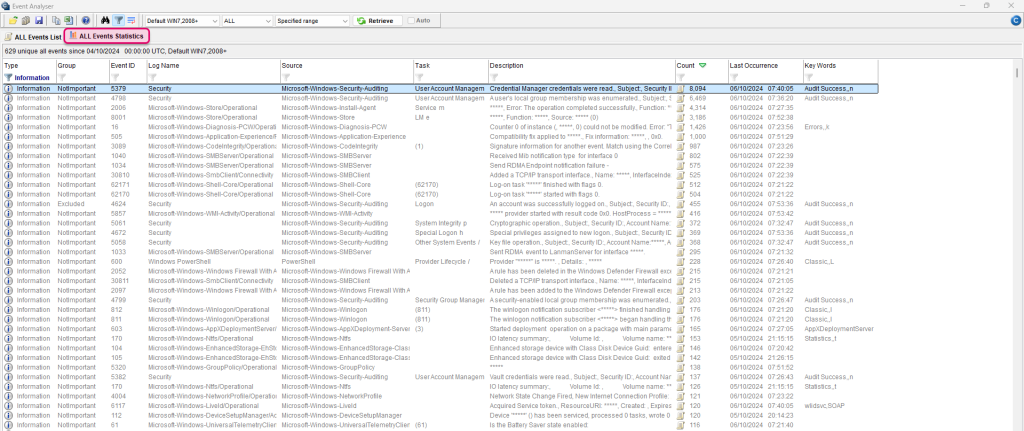Click Errors key words cell on event 16

pos(817,127)
